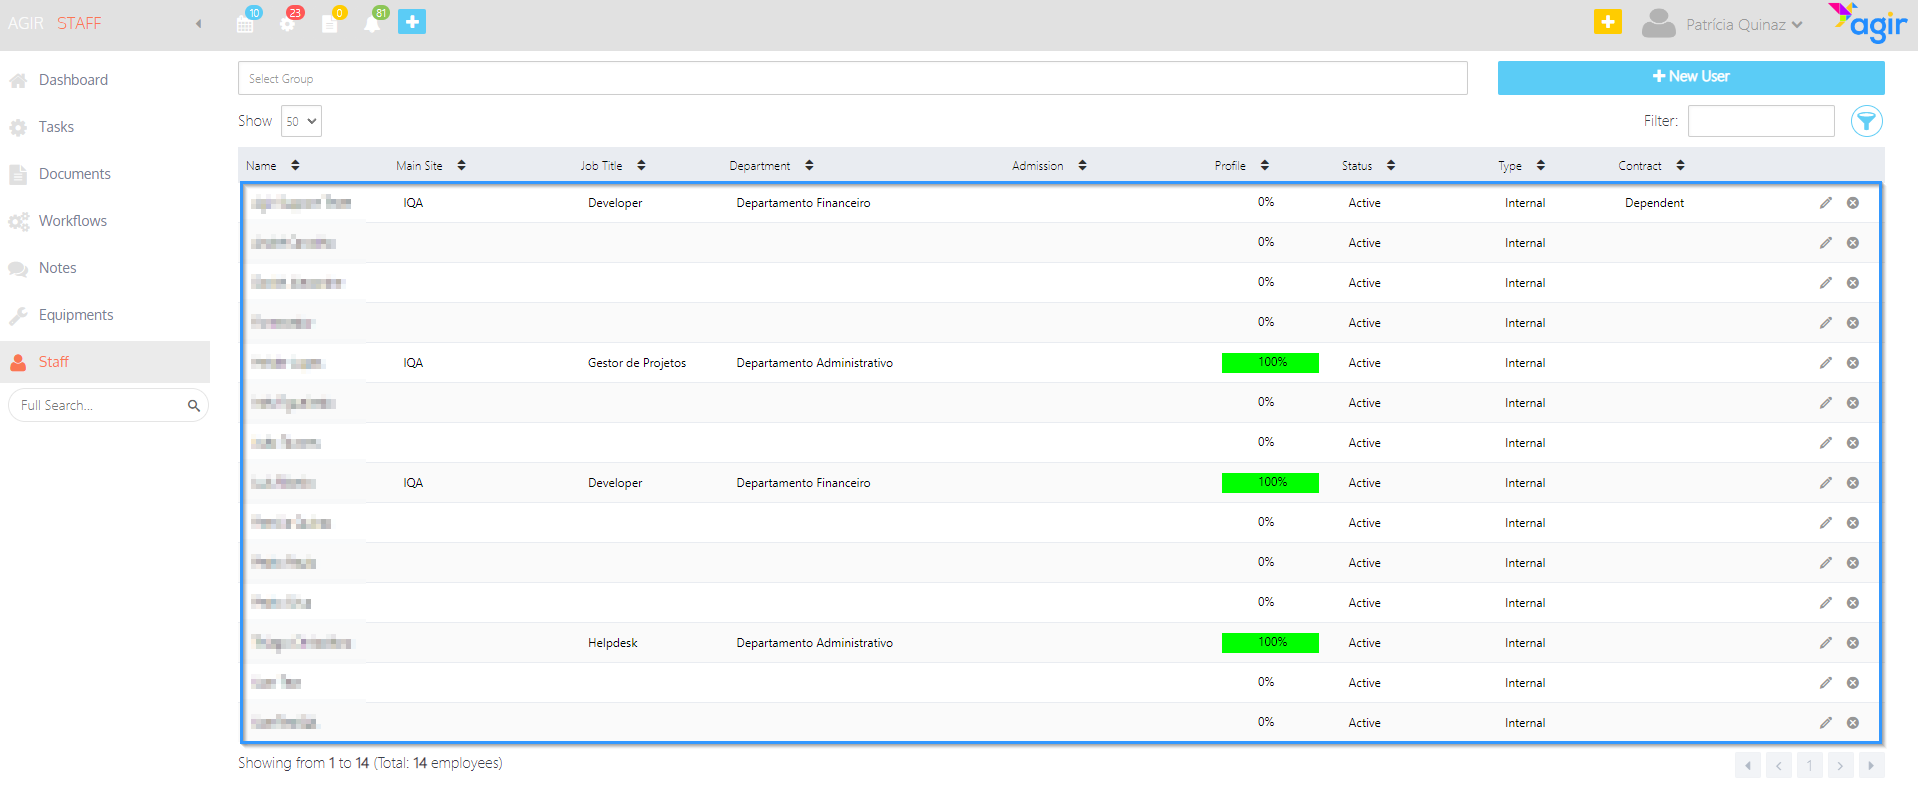Click the agir logo
Image resolution: width=1918 pixels, height=789 pixels.
click(1867, 23)
